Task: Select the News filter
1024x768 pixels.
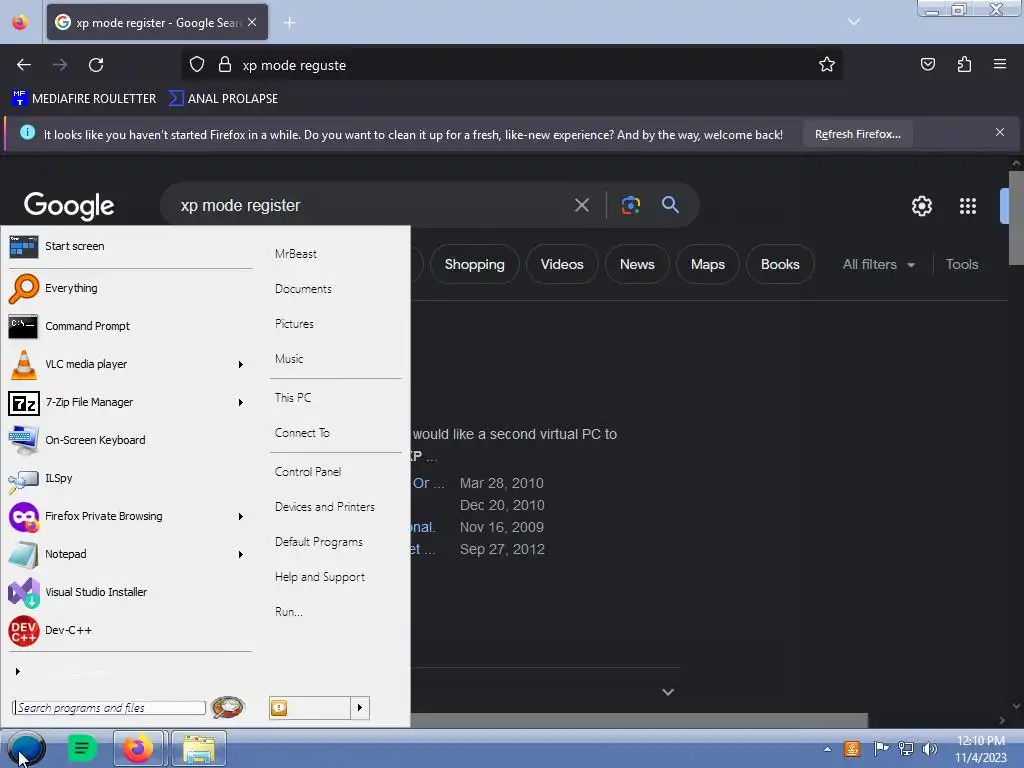Action: tap(637, 264)
